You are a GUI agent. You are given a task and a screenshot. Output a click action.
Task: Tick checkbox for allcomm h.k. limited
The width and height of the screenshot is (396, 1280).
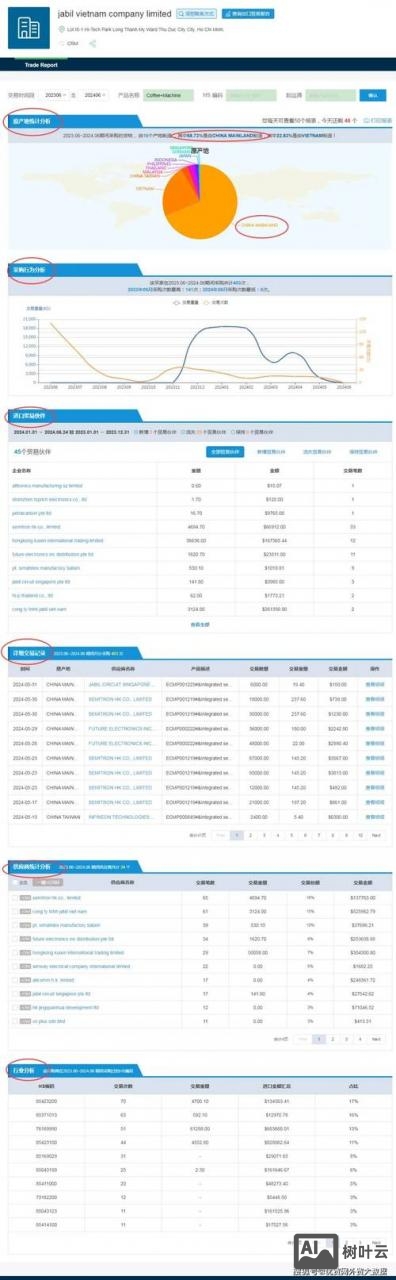point(15,980)
